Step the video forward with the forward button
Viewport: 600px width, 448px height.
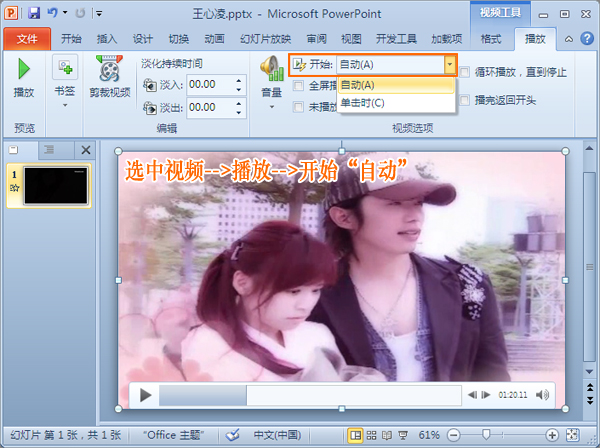[x=486, y=395]
